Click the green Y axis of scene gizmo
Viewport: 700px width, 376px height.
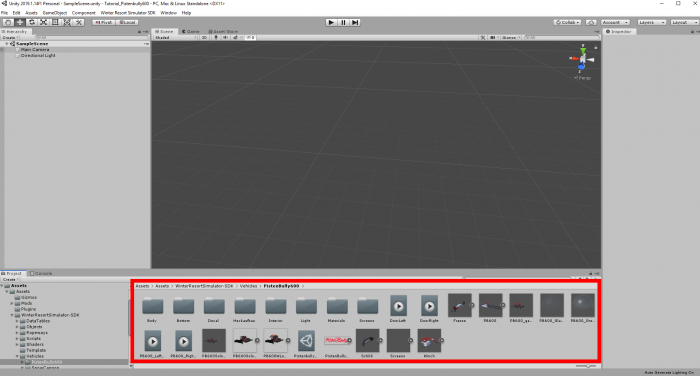[x=583, y=50]
